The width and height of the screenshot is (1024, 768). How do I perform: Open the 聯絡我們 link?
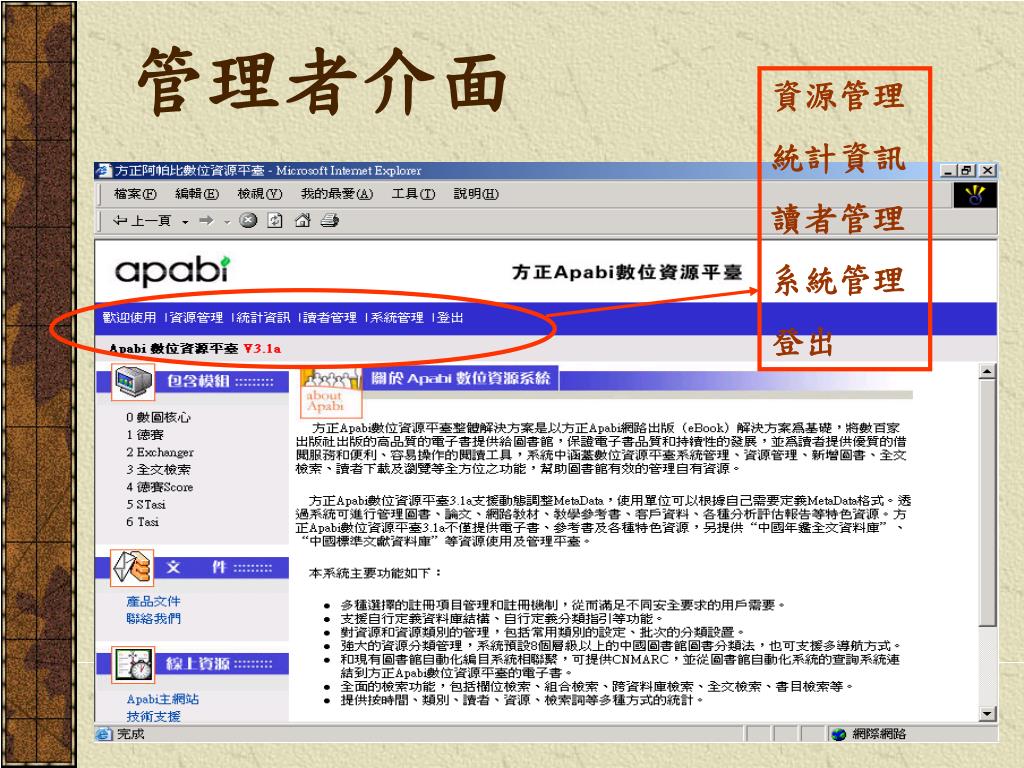tap(153, 618)
